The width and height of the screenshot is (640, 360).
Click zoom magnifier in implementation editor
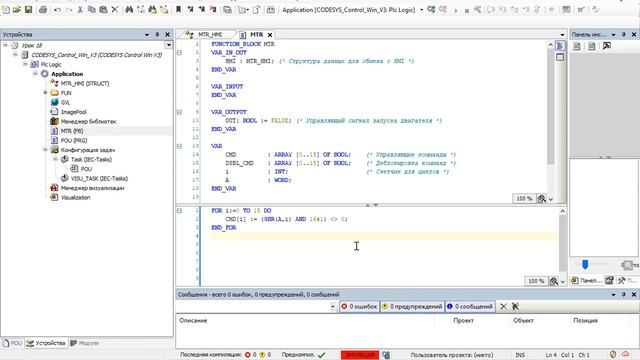click(553, 281)
